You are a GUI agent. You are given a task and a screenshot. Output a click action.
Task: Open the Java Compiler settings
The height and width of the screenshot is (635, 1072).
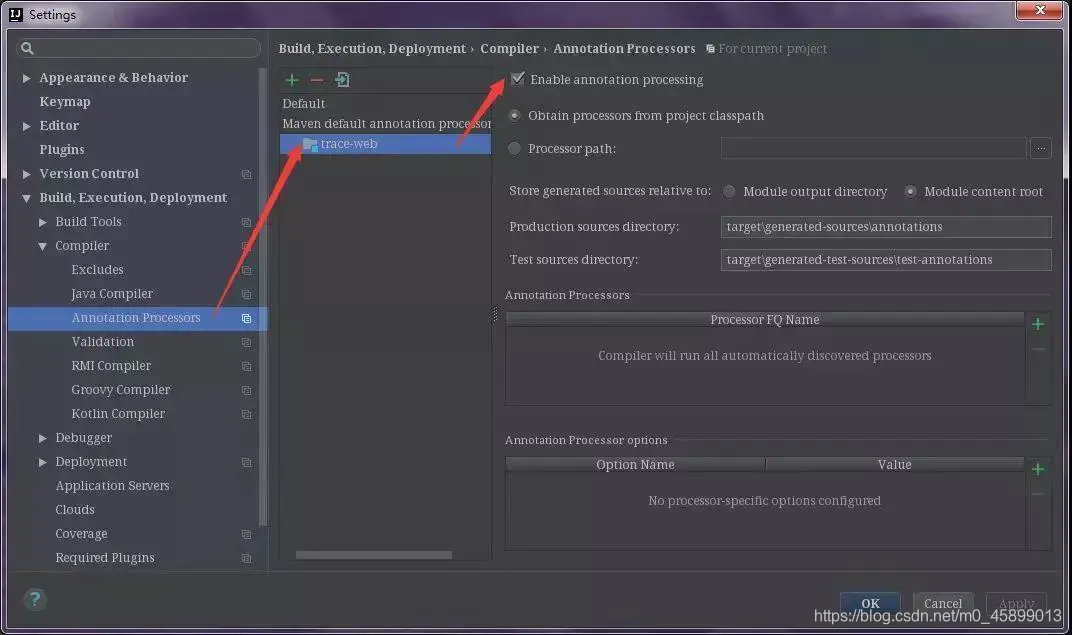click(112, 293)
